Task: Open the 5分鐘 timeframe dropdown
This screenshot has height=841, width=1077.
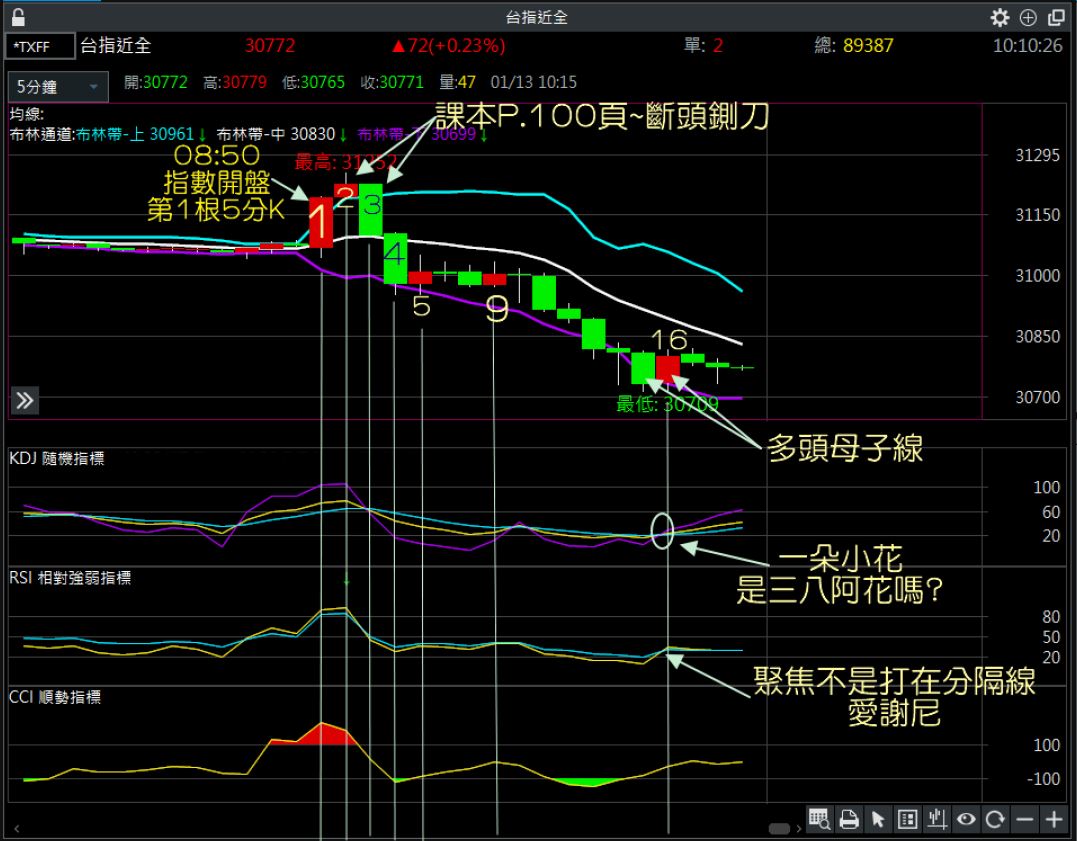Action: pos(57,87)
